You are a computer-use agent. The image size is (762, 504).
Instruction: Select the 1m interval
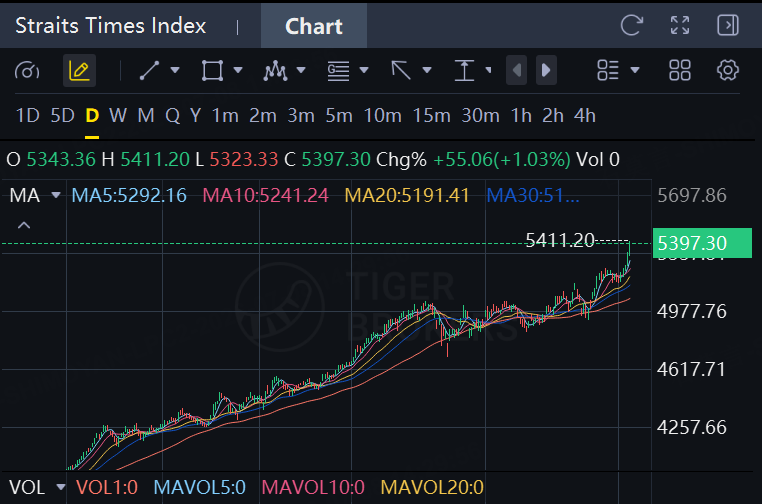[x=225, y=116]
